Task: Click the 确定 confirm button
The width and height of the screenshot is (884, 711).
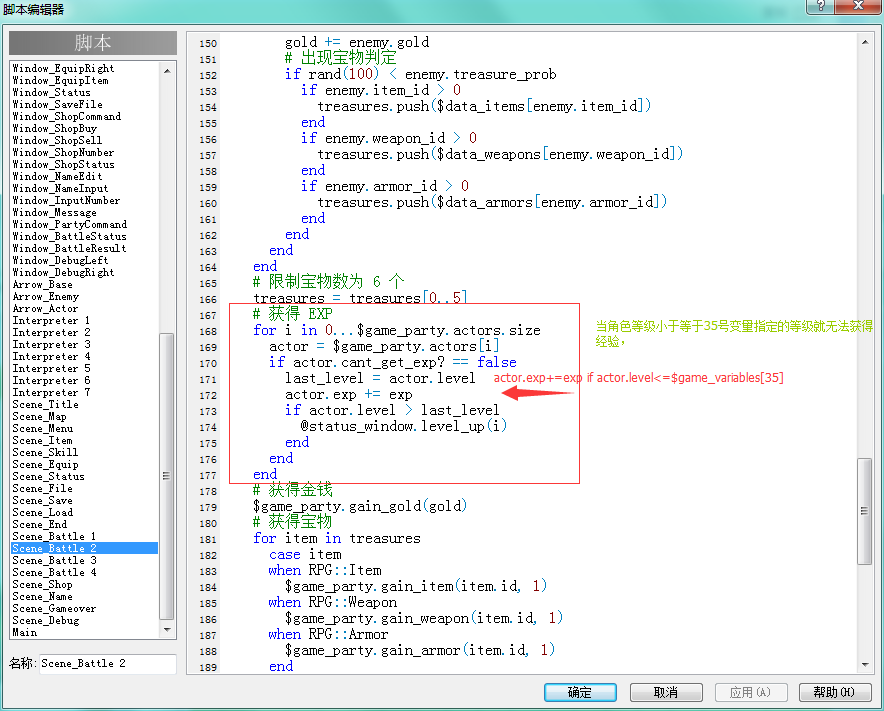Action: click(x=580, y=692)
